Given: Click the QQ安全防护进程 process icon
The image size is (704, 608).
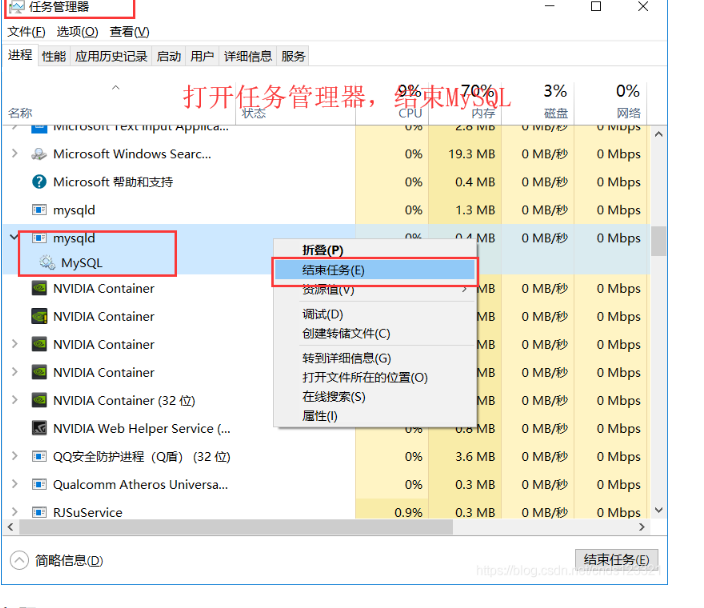Looking at the screenshot, I should (x=39, y=457).
